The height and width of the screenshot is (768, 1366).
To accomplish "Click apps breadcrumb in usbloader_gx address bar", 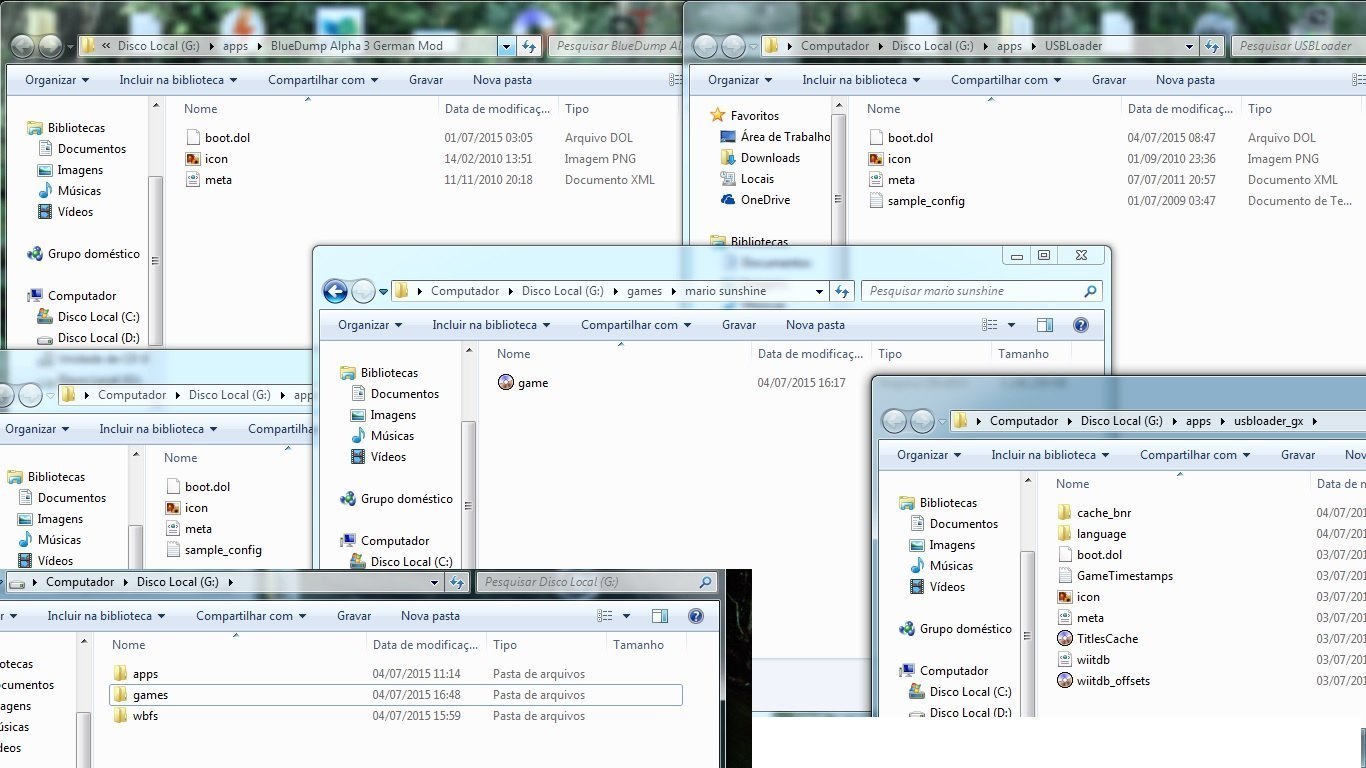I will coord(1198,421).
